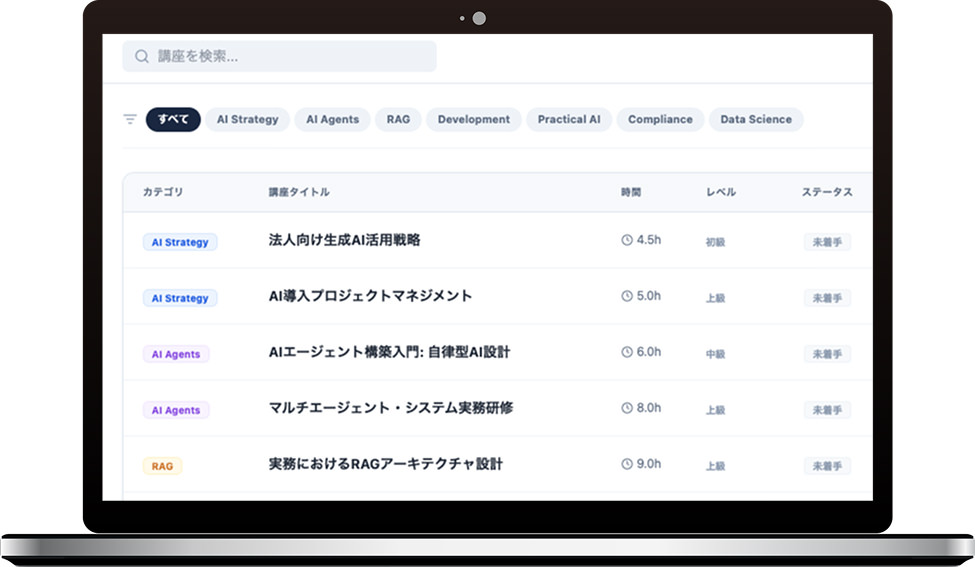Sort by レベル column header
This screenshot has height=567, width=975.
pyautogui.click(x=720, y=192)
